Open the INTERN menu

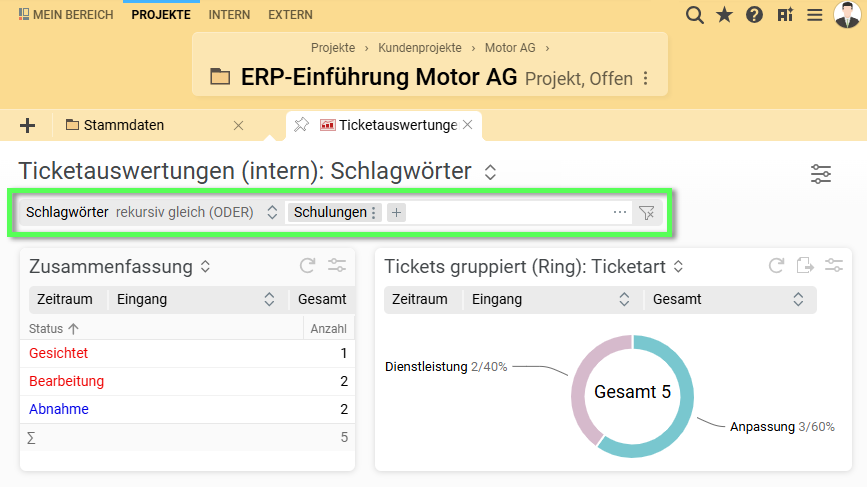click(x=229, y=15)
